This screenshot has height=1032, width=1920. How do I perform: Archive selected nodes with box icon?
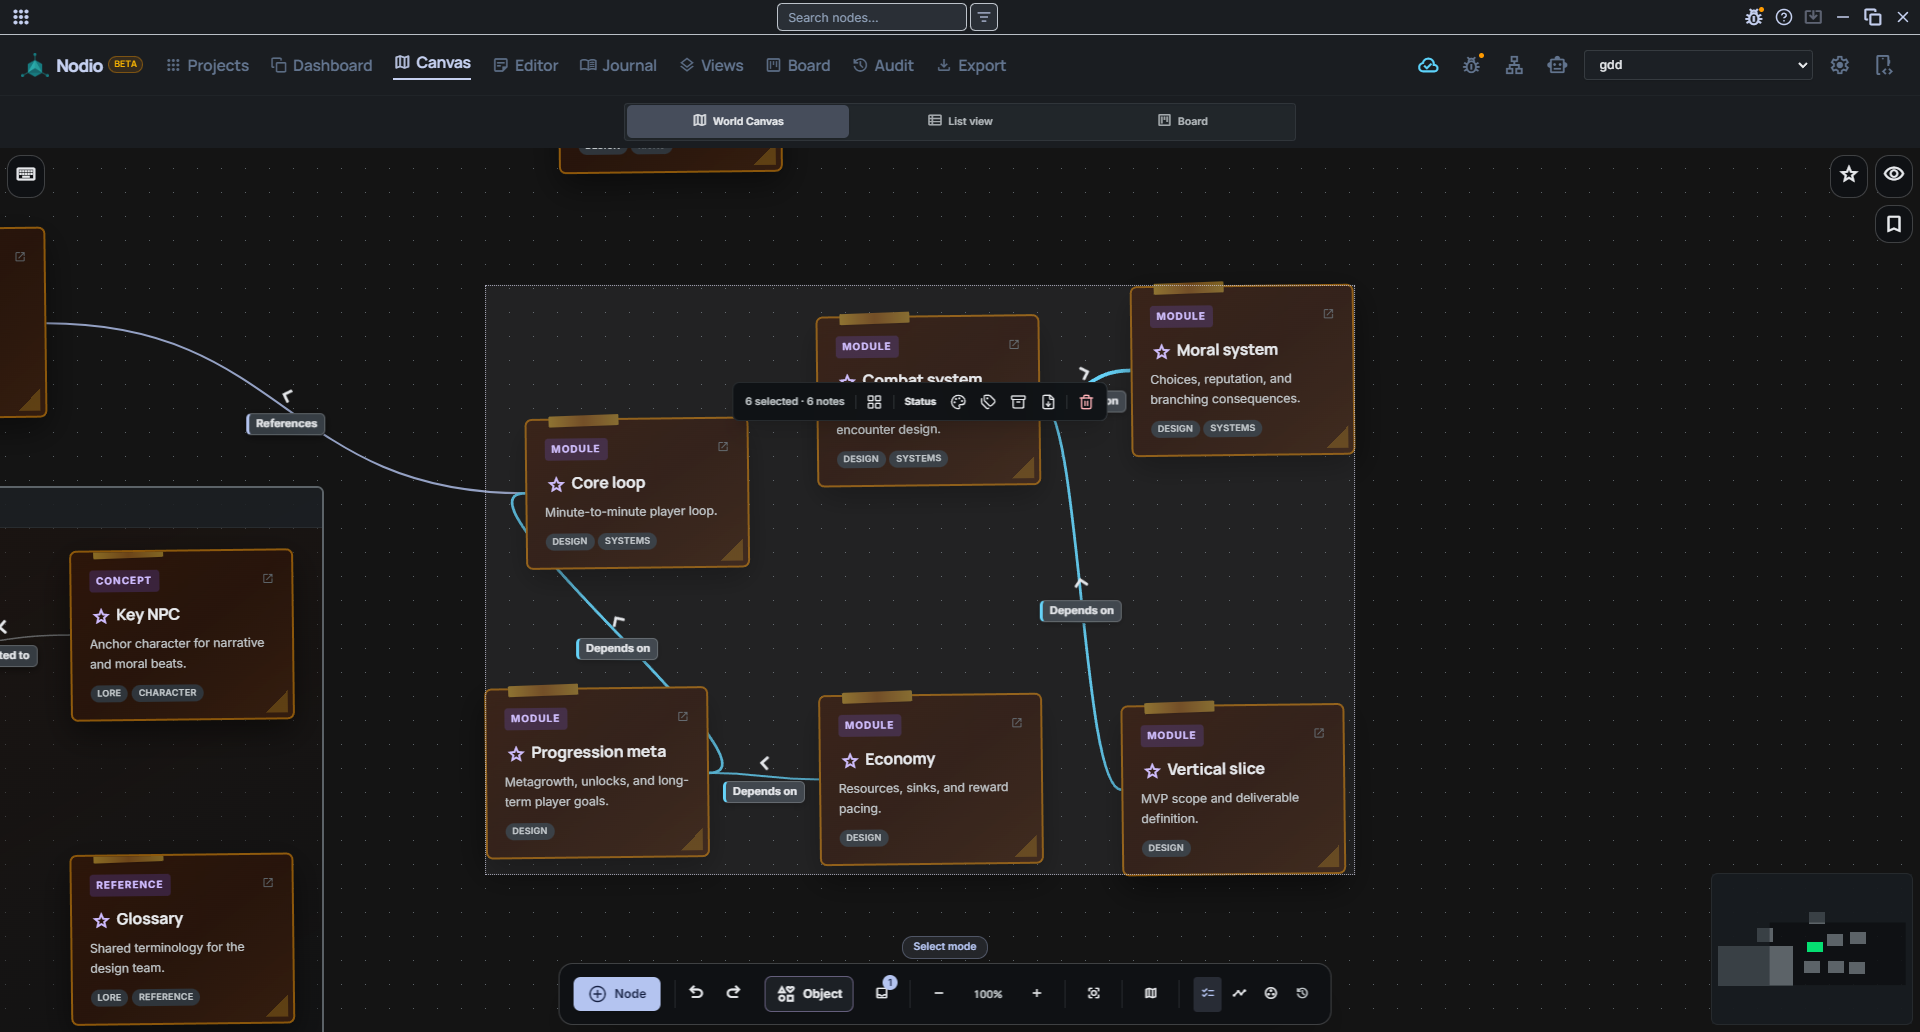tap(1018, 402)
